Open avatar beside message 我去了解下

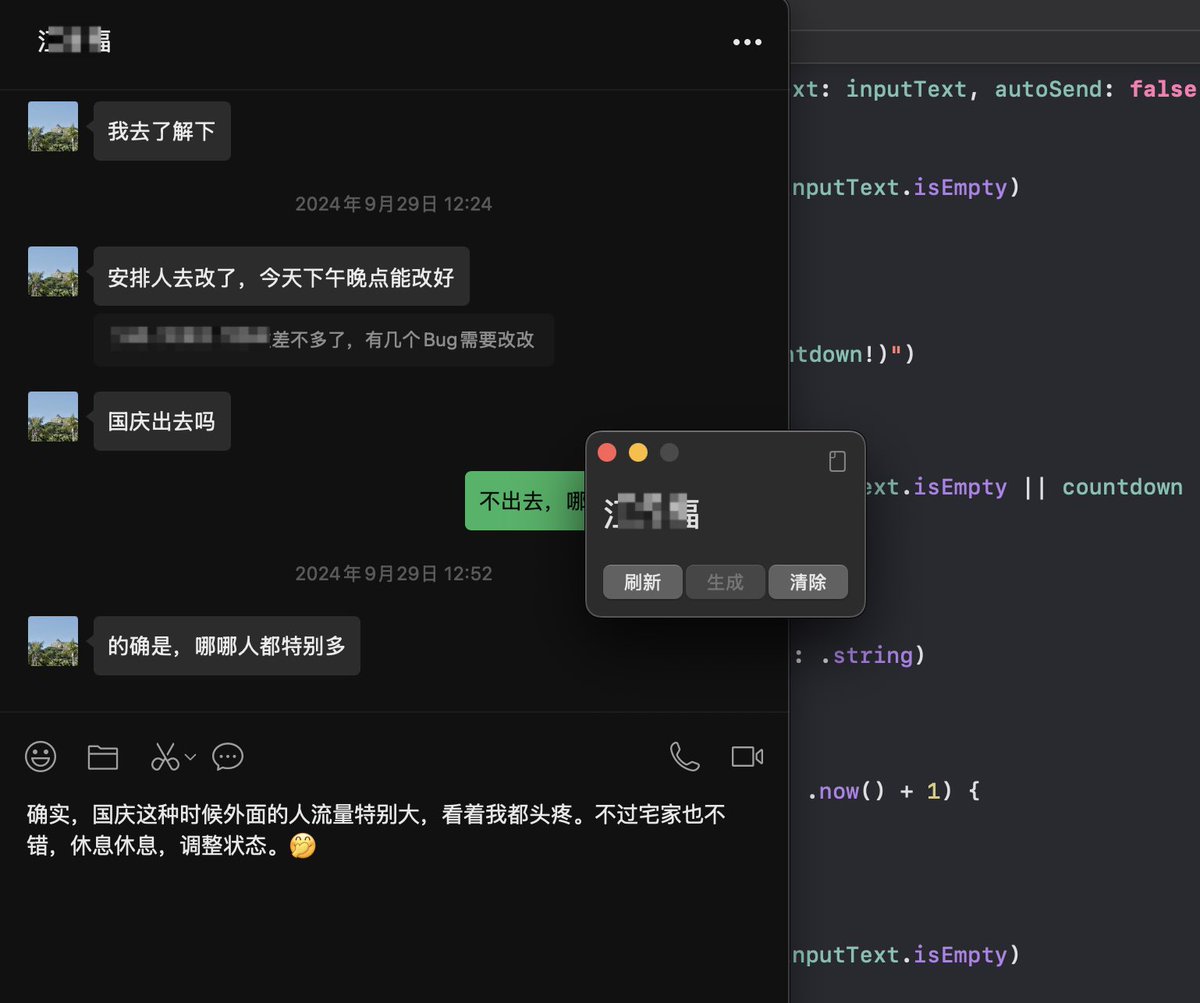coord(53,126)
